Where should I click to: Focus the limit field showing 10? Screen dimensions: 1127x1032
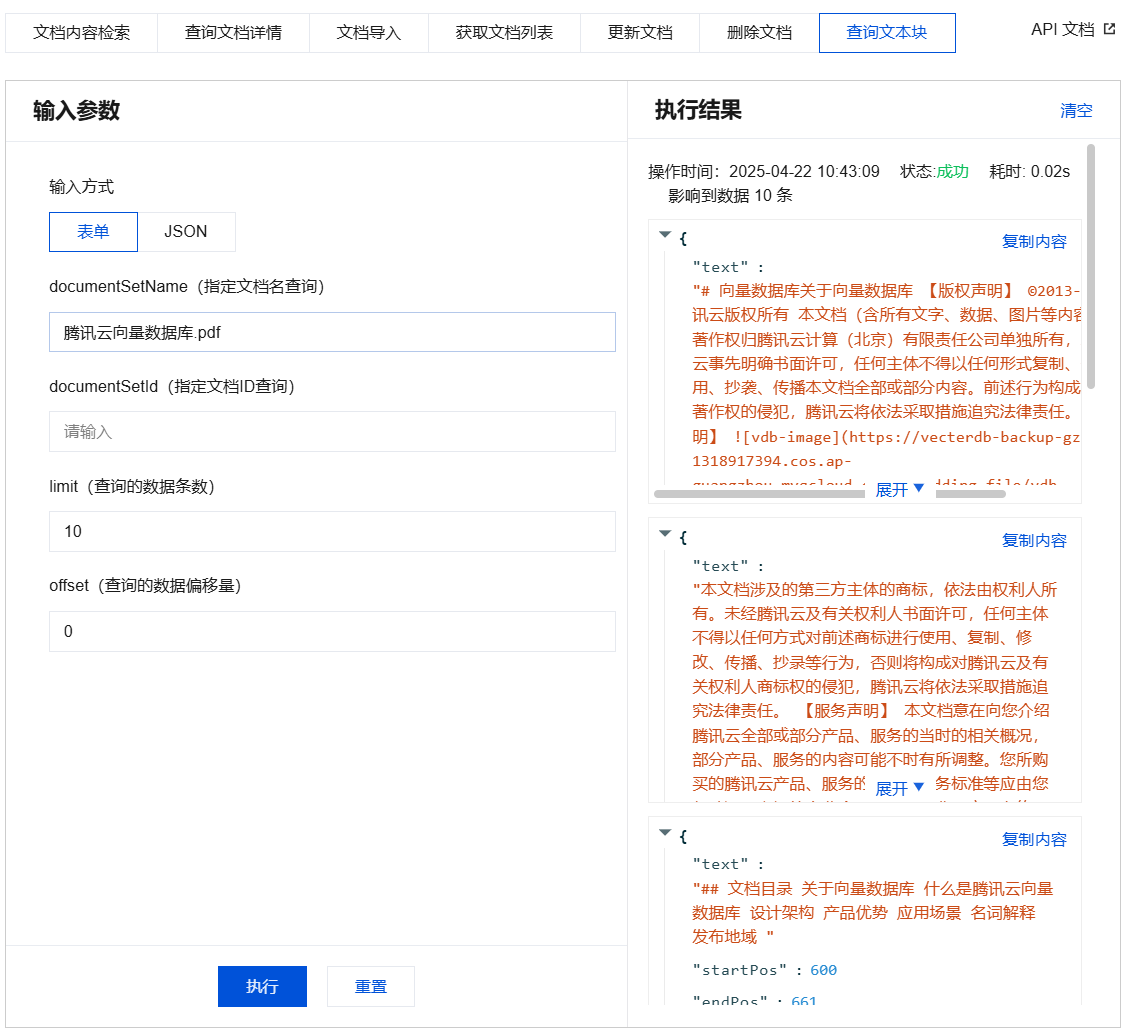pyautogui.click(x=332, y=532)
